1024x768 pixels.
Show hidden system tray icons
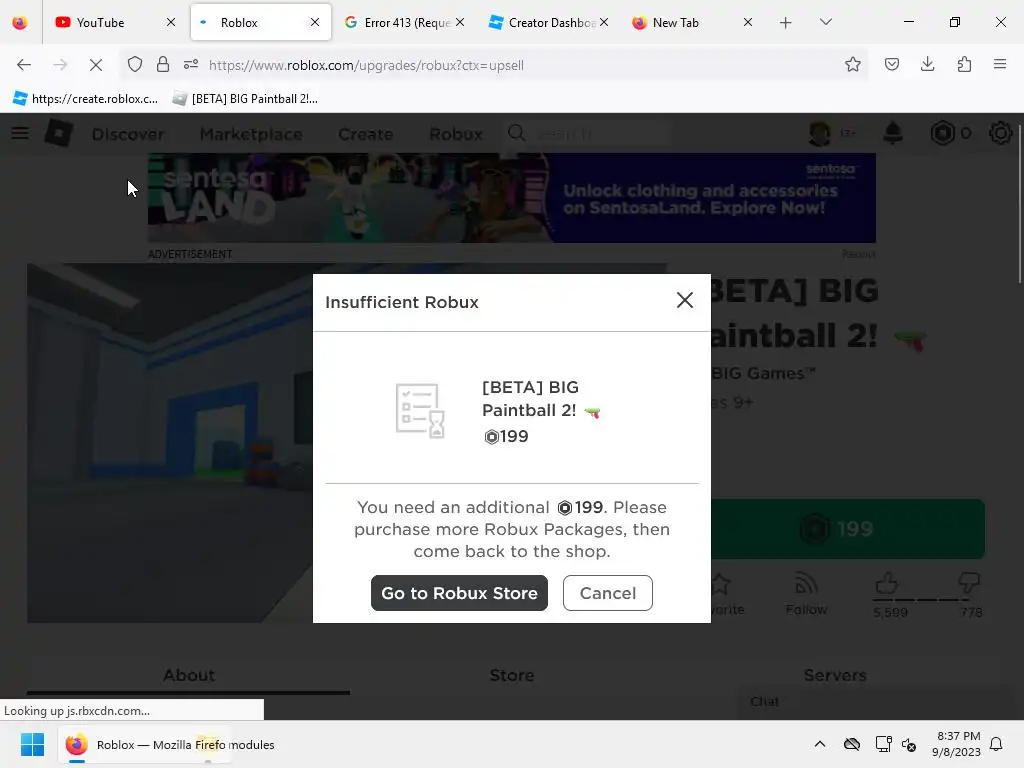click(820, 744)
